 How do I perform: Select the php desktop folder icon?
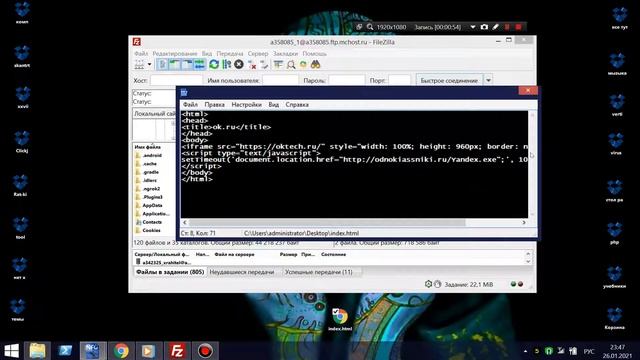[x=614, y=233]
